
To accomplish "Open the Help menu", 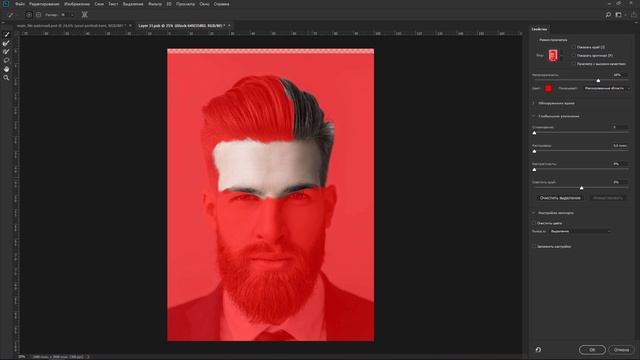I will (x=221, y=4).
